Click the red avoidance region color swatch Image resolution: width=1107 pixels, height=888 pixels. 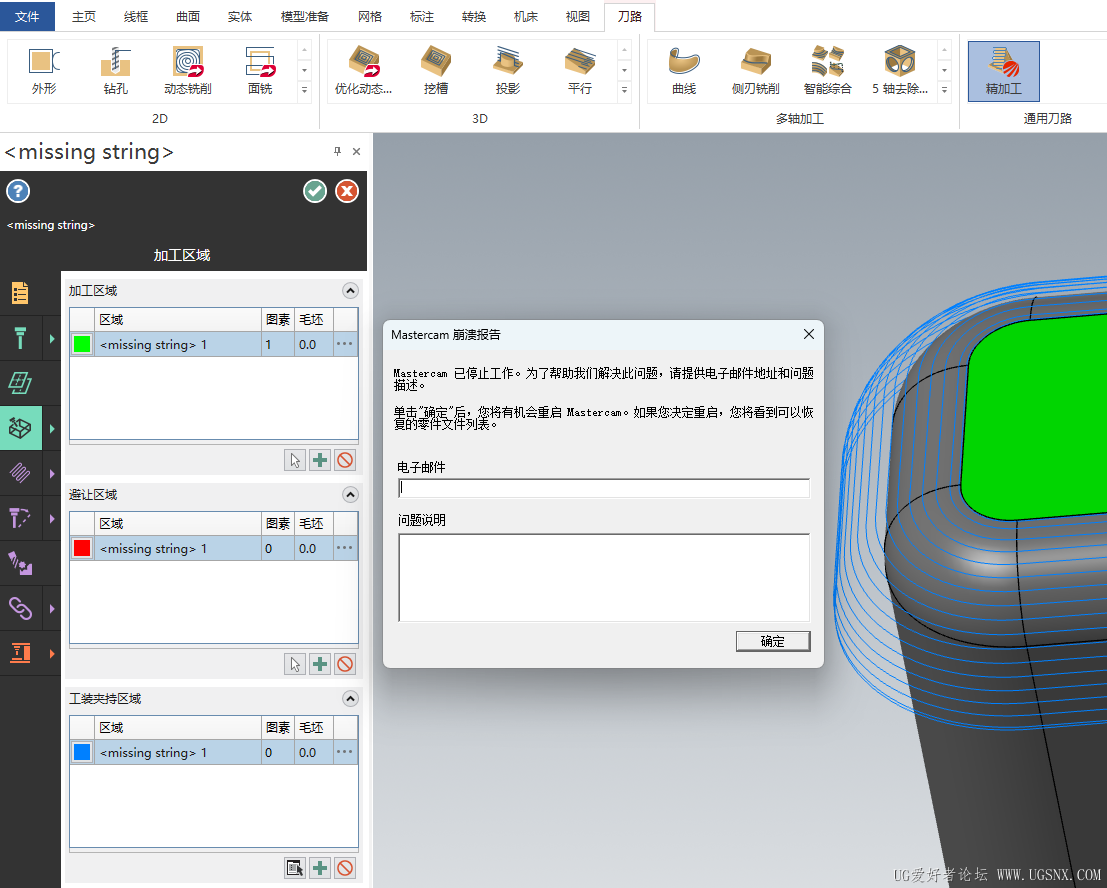coord(82,548)
